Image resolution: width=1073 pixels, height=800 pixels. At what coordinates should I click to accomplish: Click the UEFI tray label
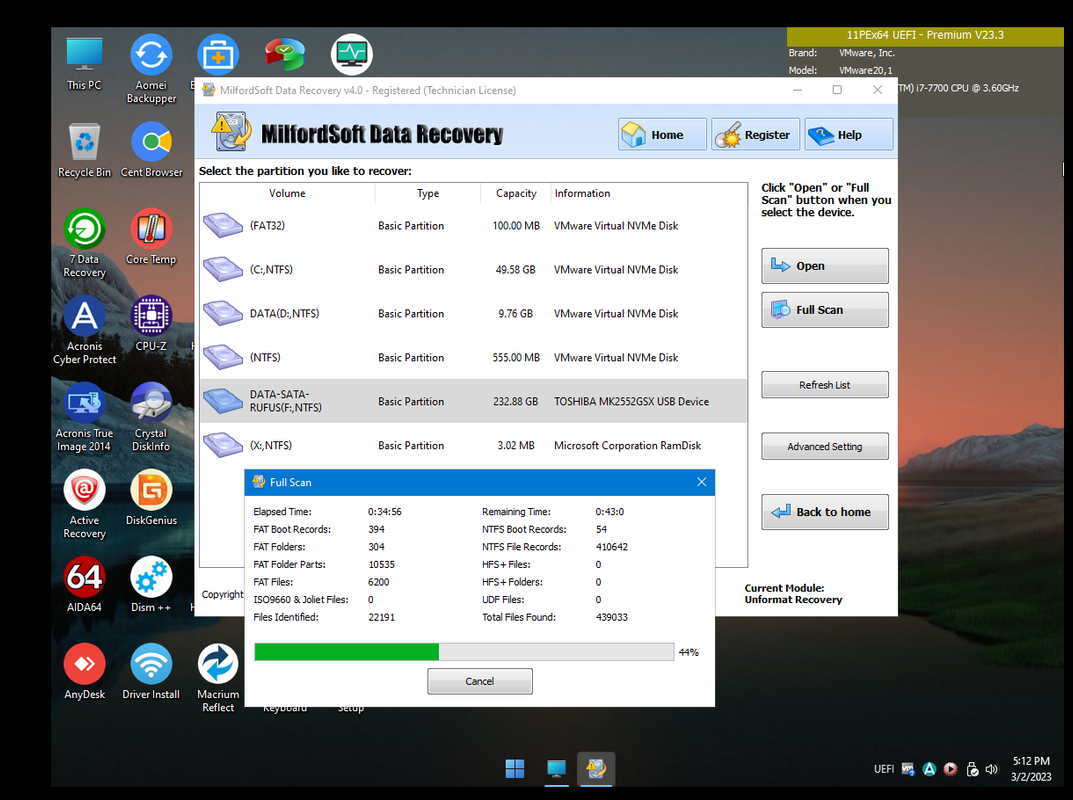884,769
